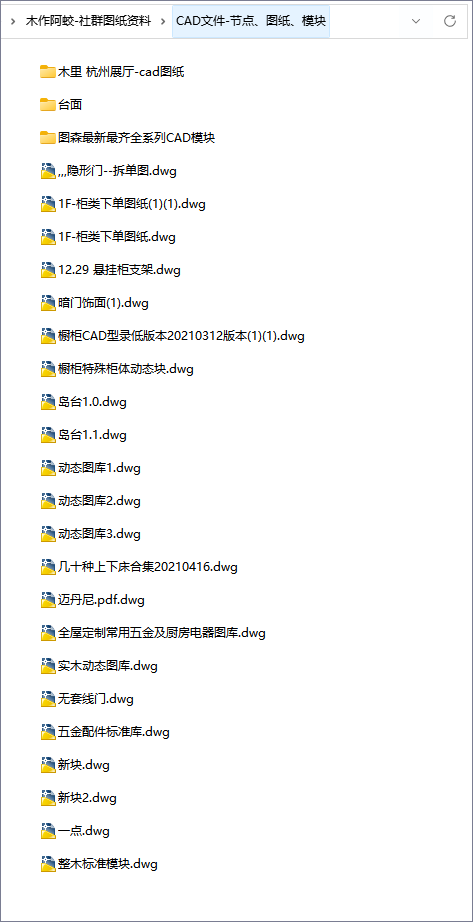Select the 木里 杭州展厅-cad图纸 folder icon
Screen dimensions: 473x922
(48, 72)
